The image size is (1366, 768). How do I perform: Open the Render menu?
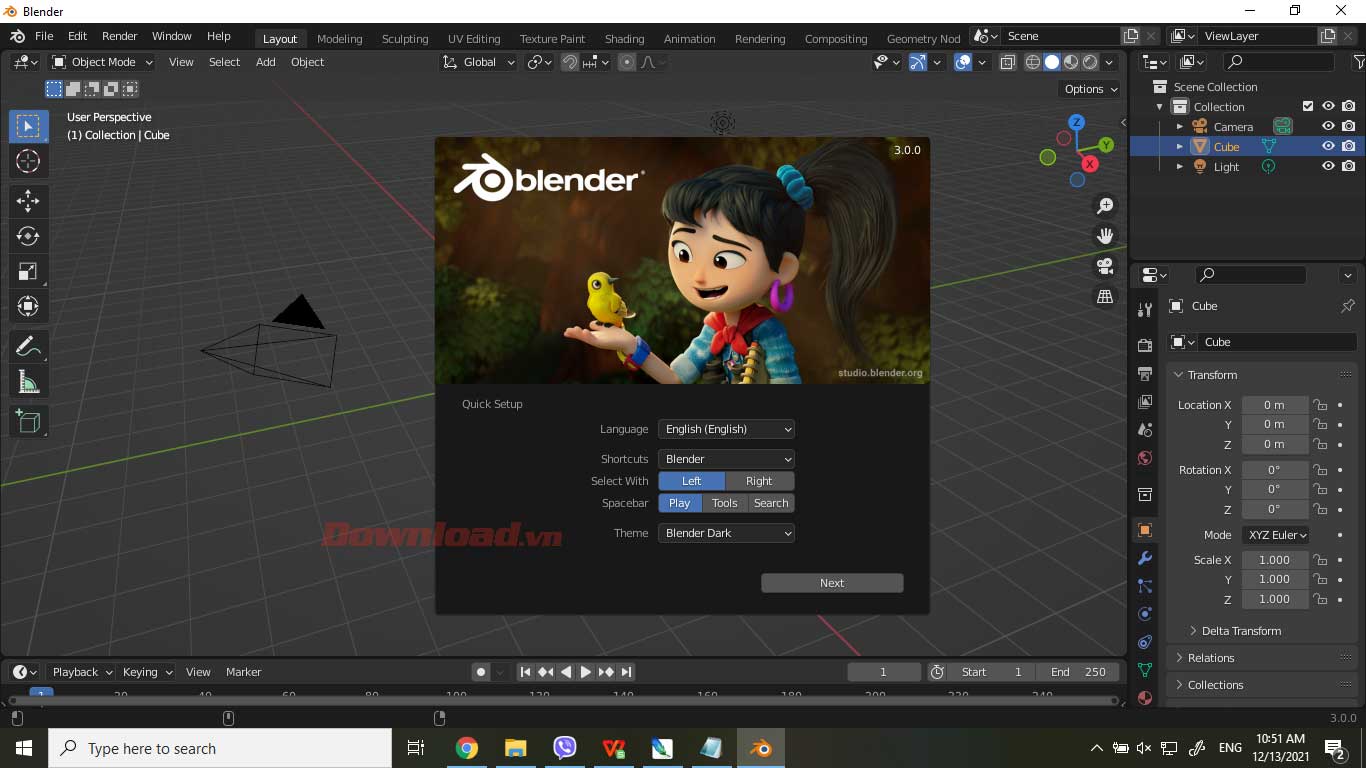[x=119, y=35]
